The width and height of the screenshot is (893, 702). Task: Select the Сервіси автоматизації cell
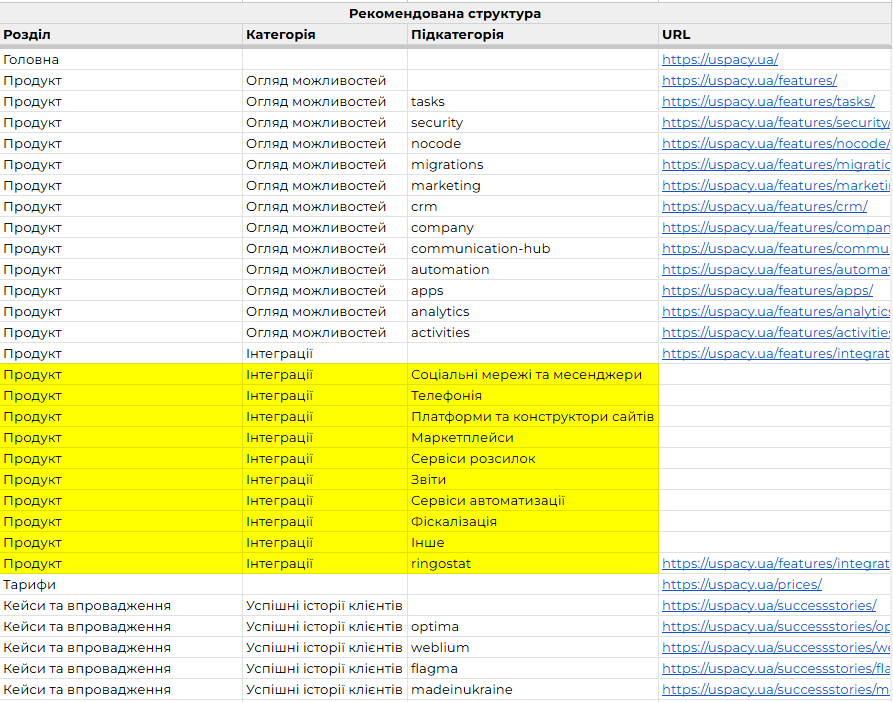(532, 501)
